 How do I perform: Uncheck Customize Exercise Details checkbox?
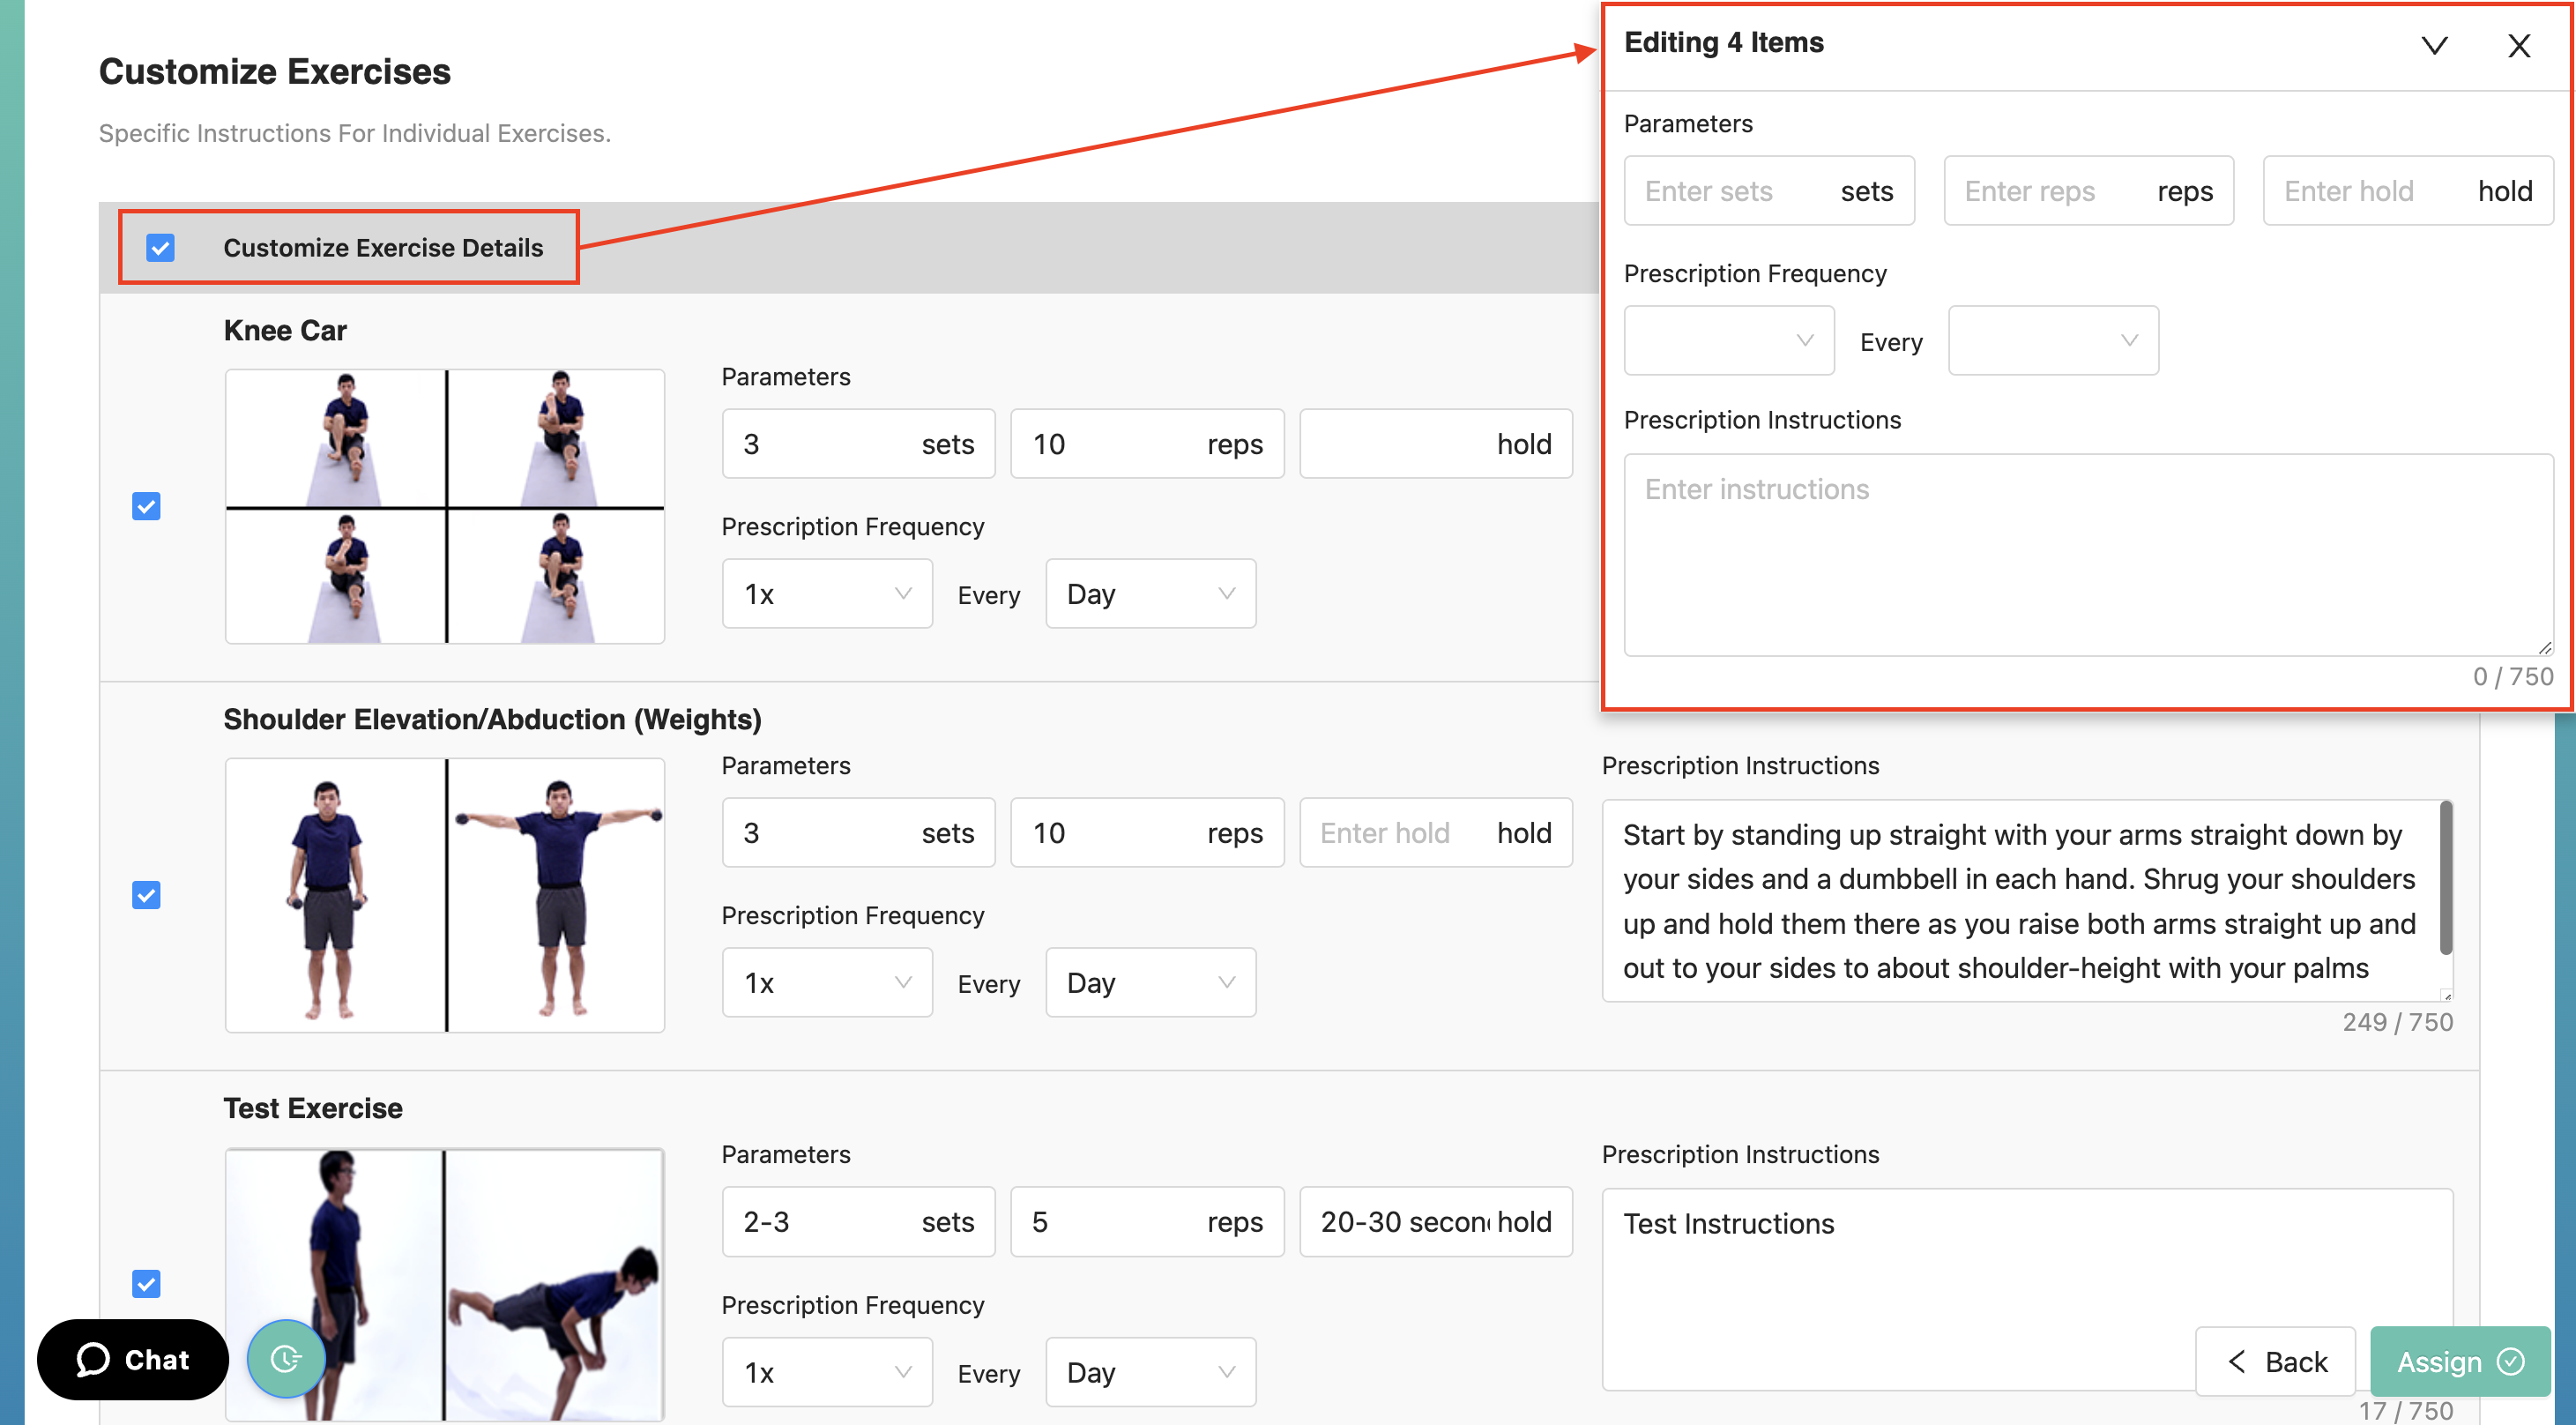[160, 247]
